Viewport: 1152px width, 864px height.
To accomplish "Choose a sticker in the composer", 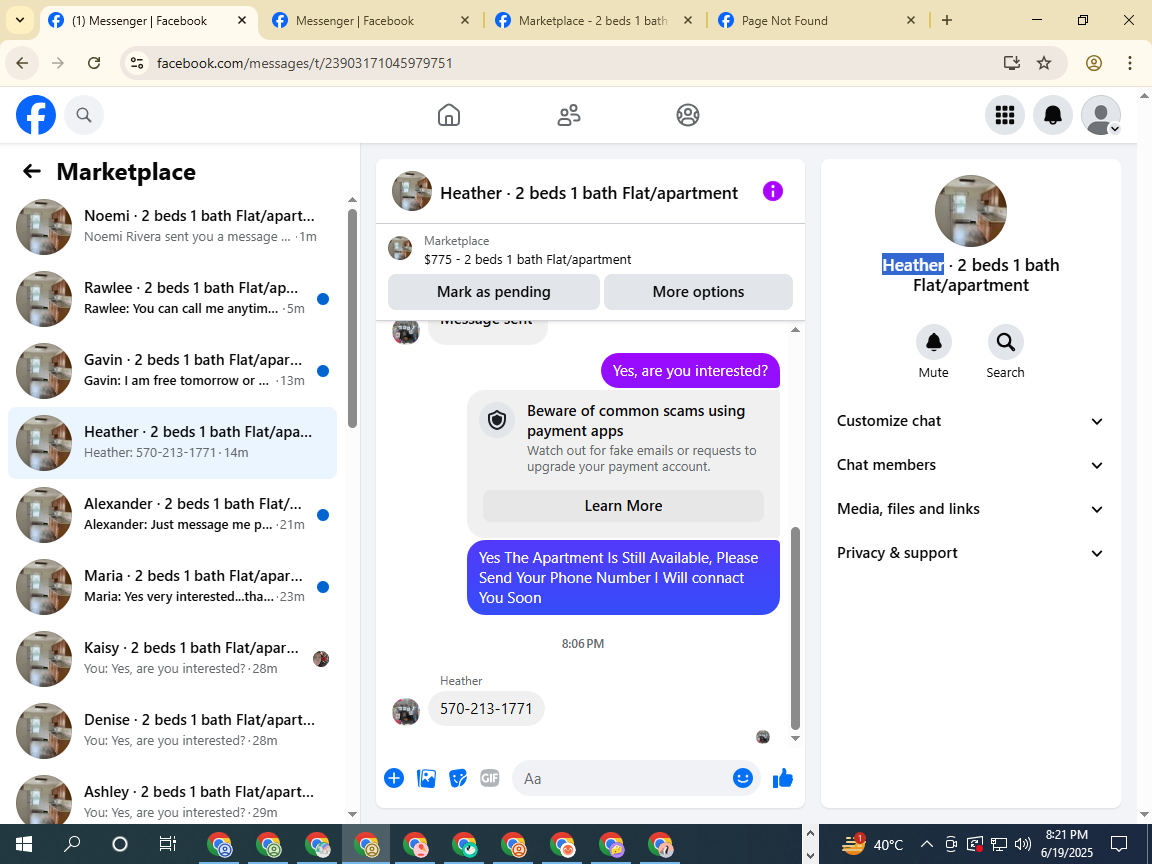I will (x=458, y=778).
